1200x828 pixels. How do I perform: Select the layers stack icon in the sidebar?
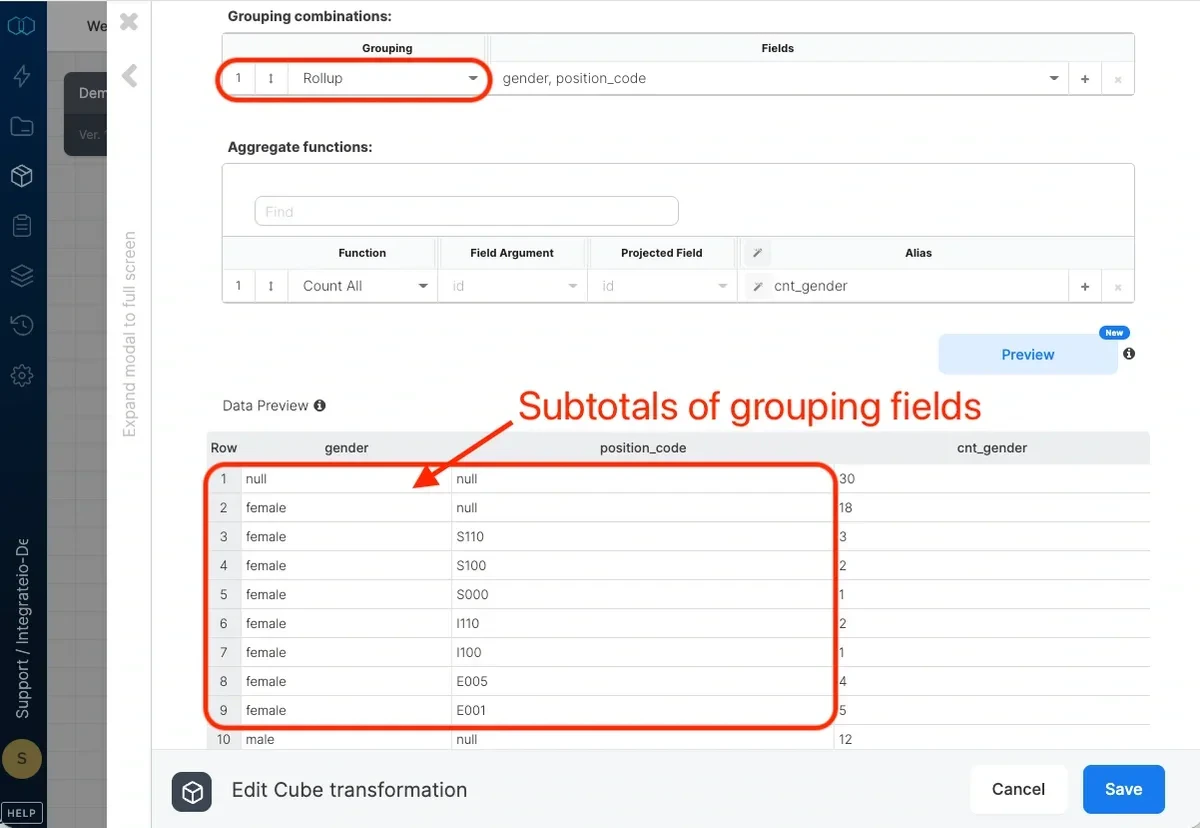22,275
